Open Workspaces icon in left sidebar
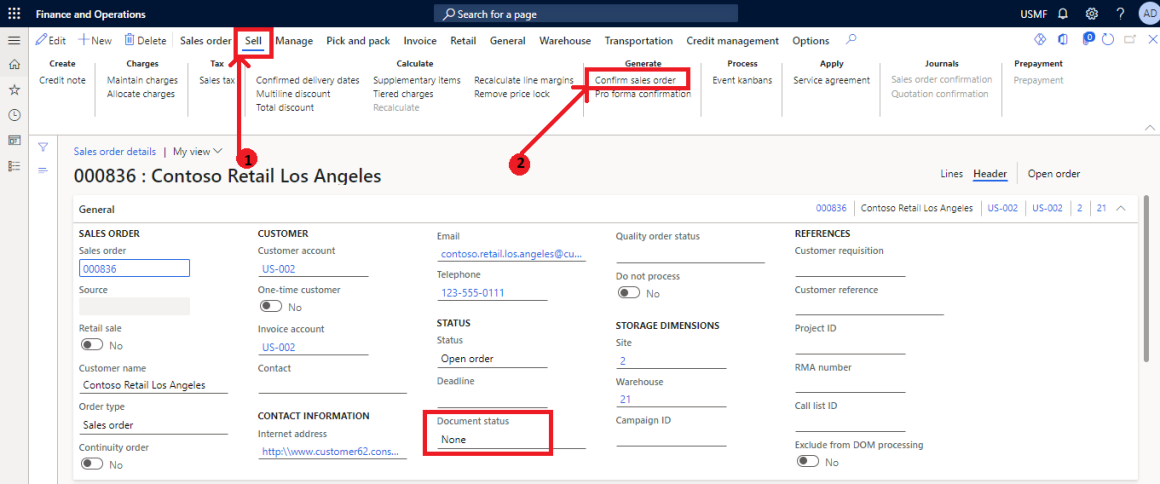The height and width of the screenshot is (484, 1160). coord(14,140)
